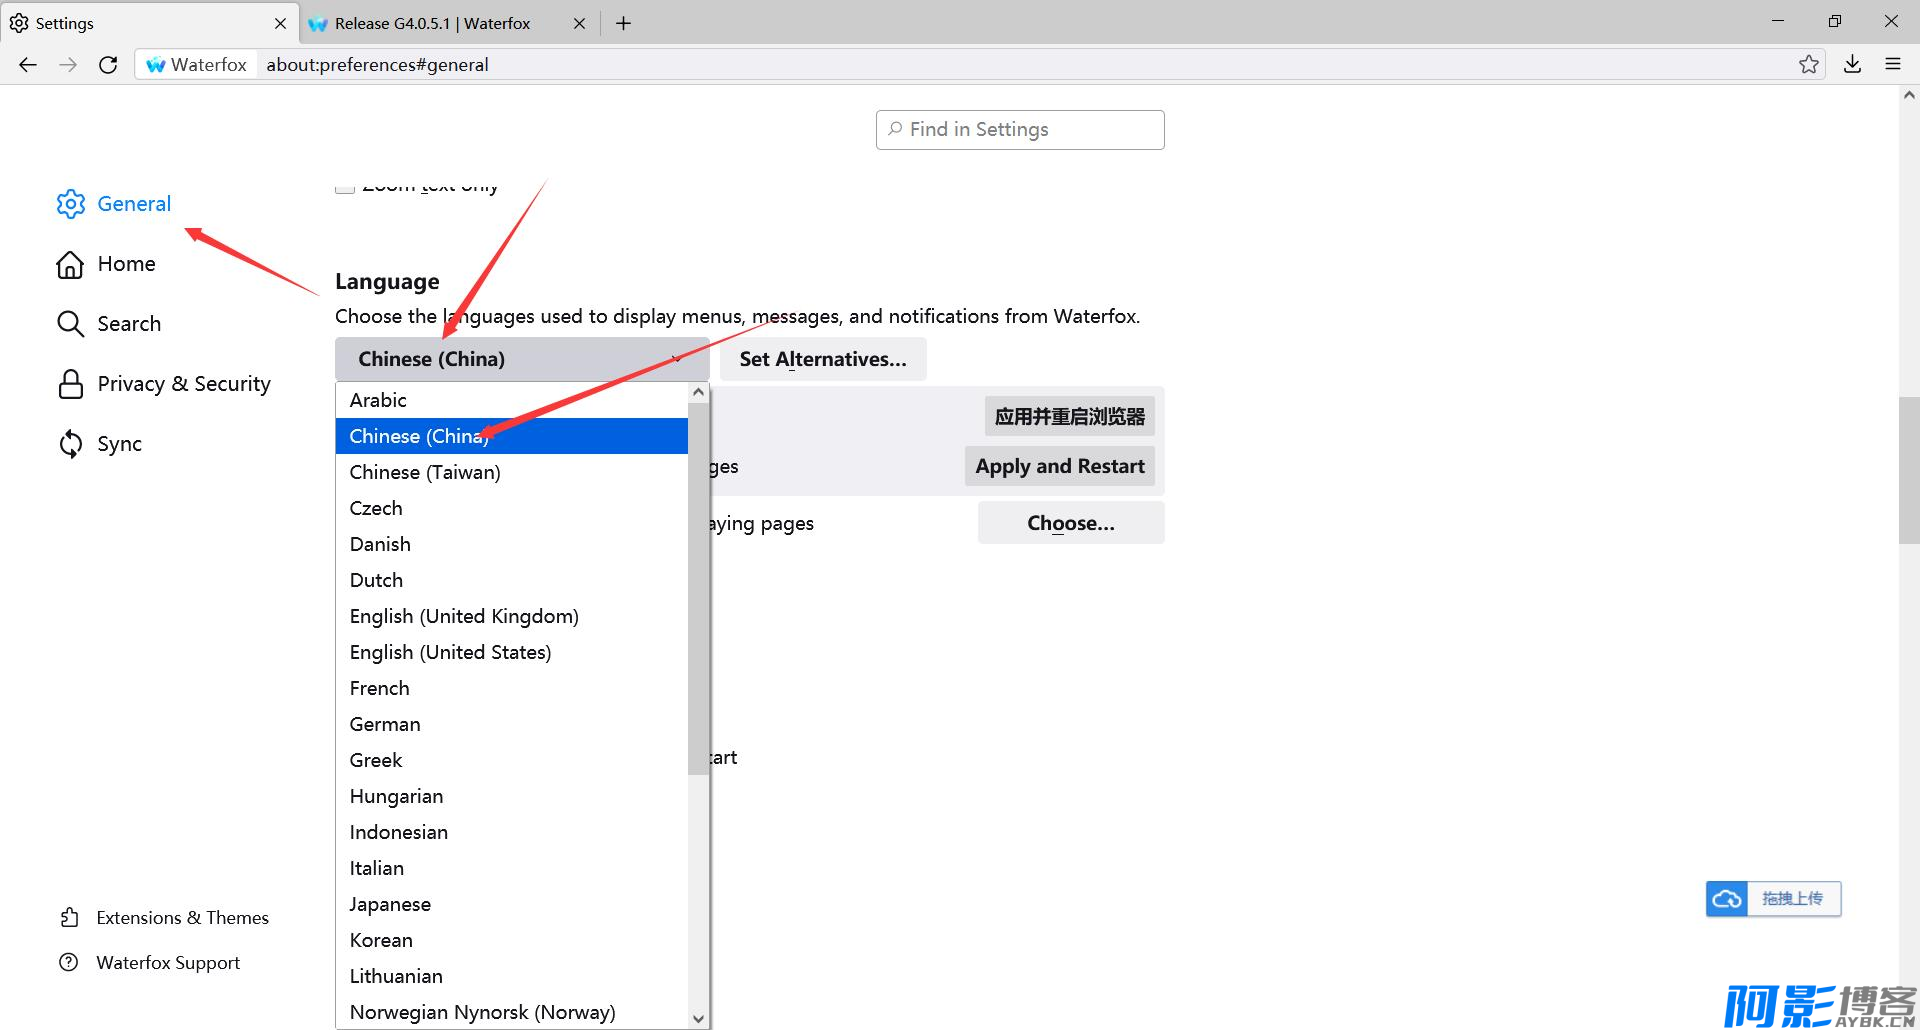The height and width of the screenshot is (1030, 1920).
Task: Click the cloud upload 拖拽上传 widget
Action: point(1773,899)
